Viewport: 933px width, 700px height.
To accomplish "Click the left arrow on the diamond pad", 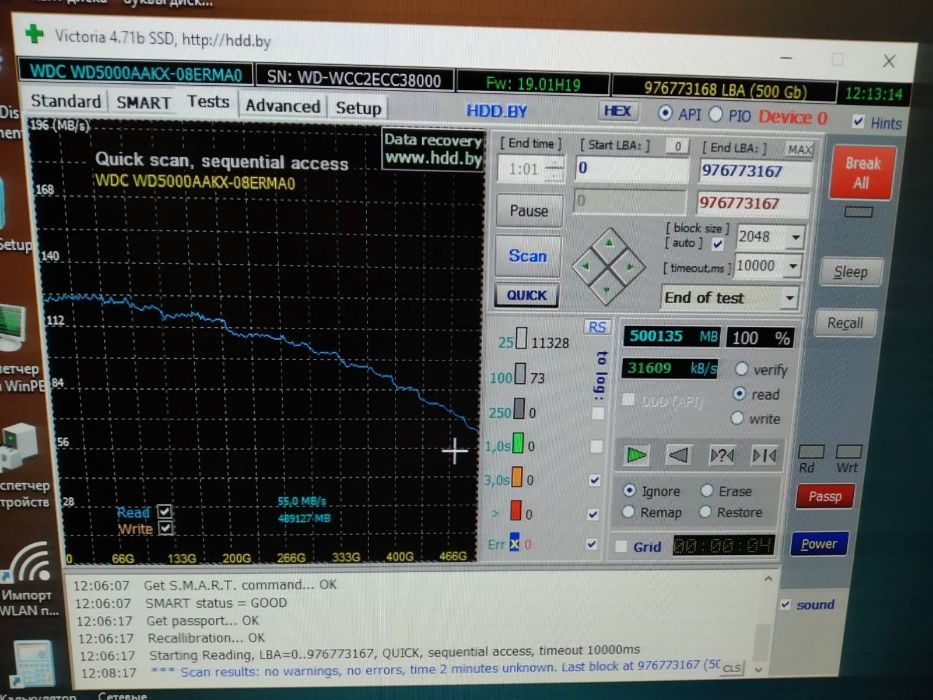I will pos(586,266).
